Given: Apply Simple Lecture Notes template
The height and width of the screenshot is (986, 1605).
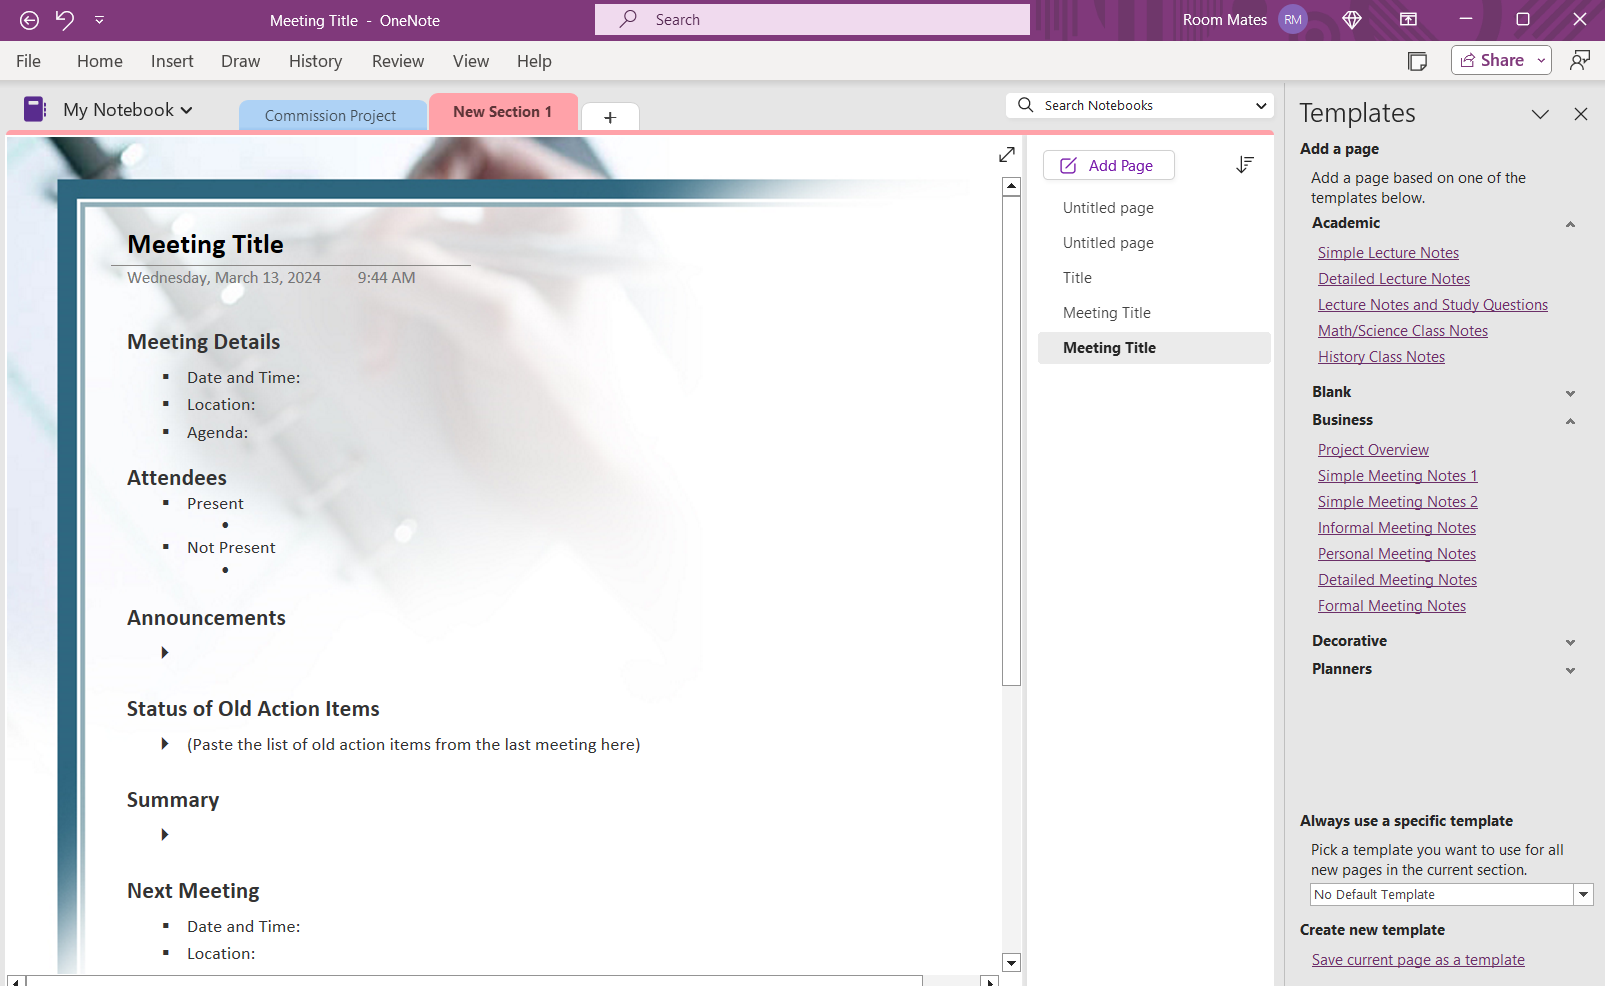Looking at the screenshot, I should (x=1388, y=253).
